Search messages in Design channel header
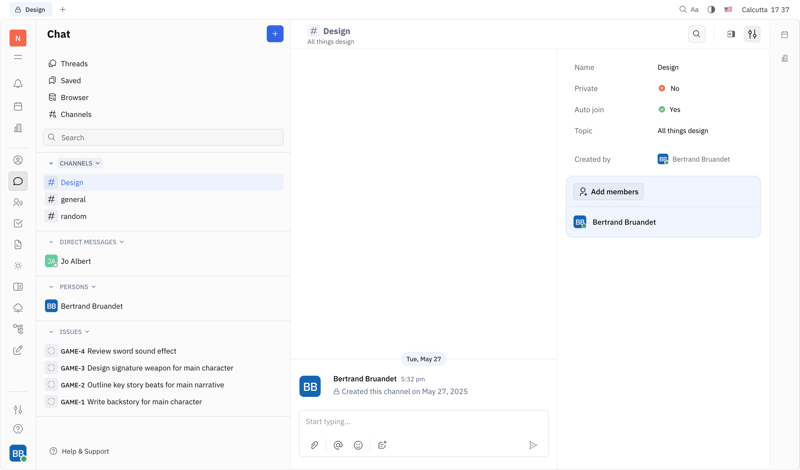The width and height of the screenshot is (800, 470). pos(696,34)
